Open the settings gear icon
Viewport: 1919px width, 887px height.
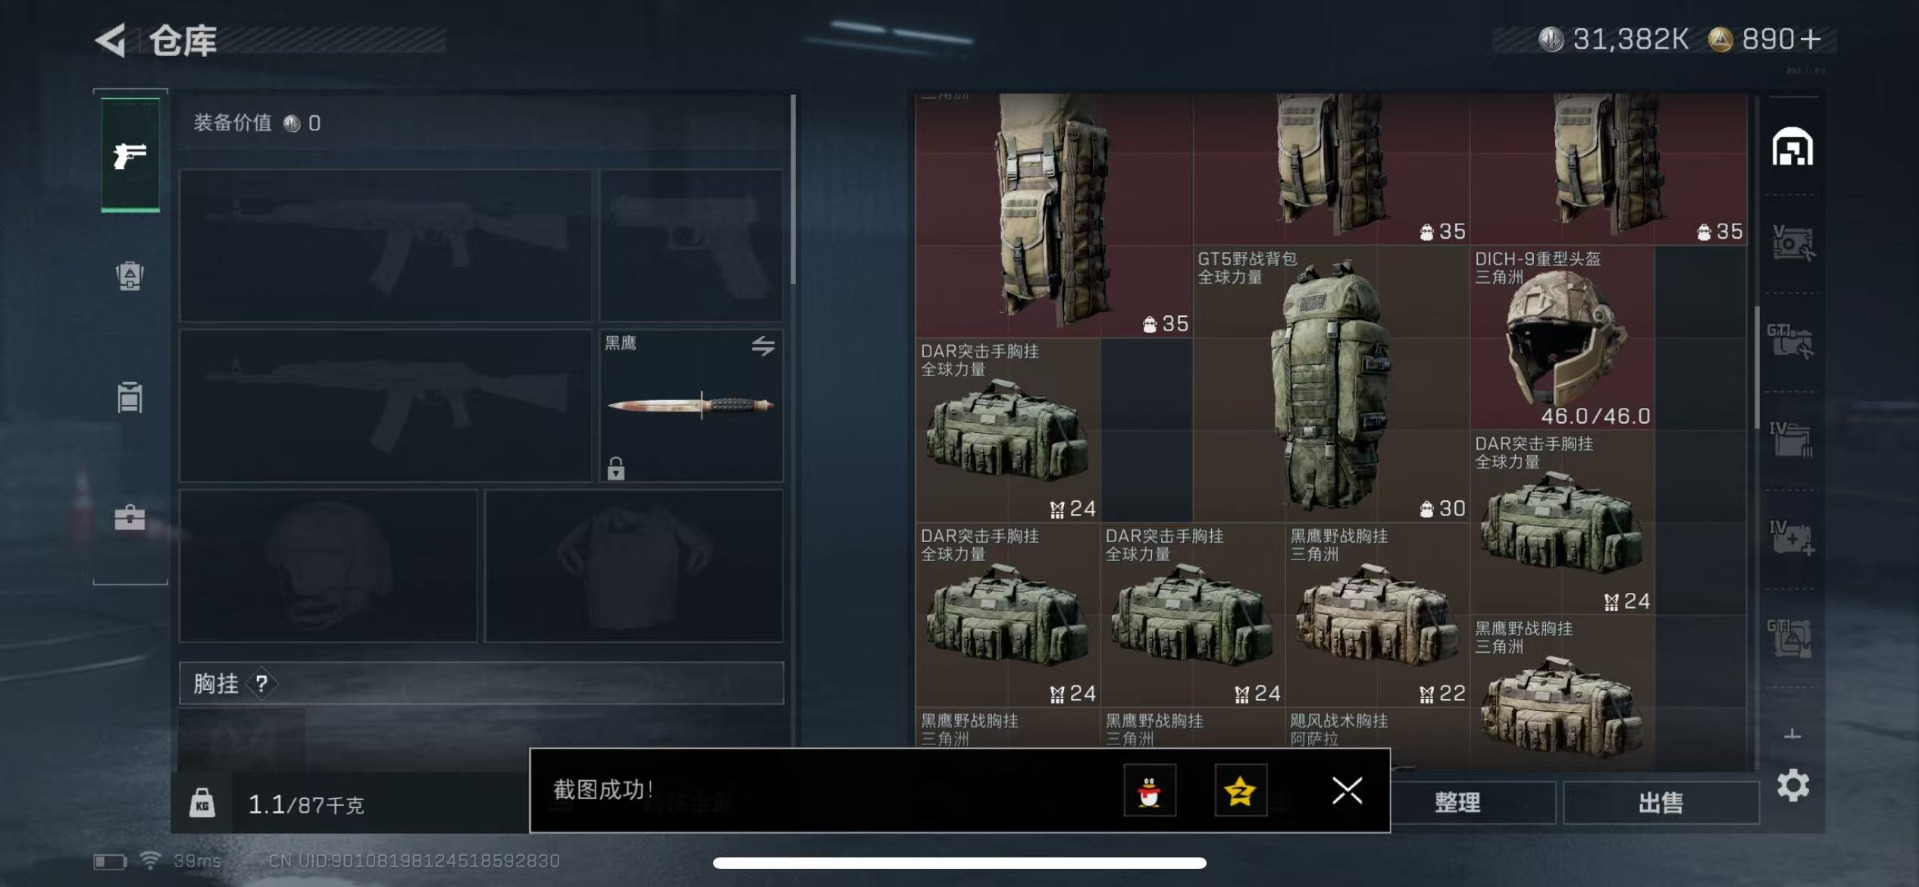click(x=1793, y=785)
